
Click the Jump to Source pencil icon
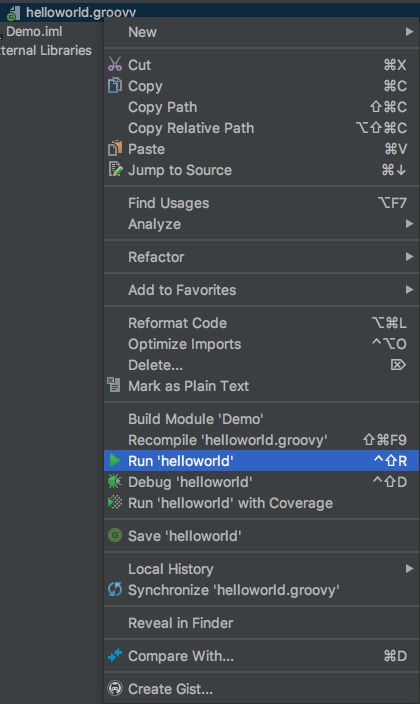(115, 170)
